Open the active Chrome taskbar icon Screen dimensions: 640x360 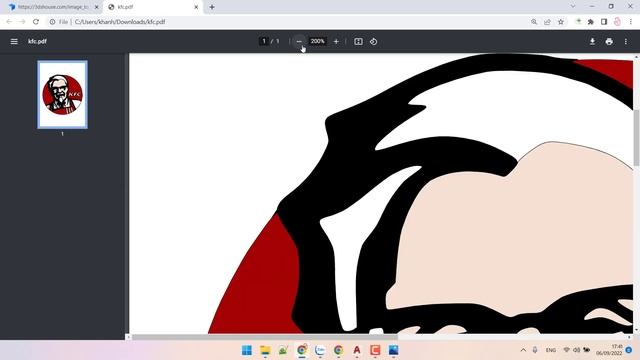(302, 350)
